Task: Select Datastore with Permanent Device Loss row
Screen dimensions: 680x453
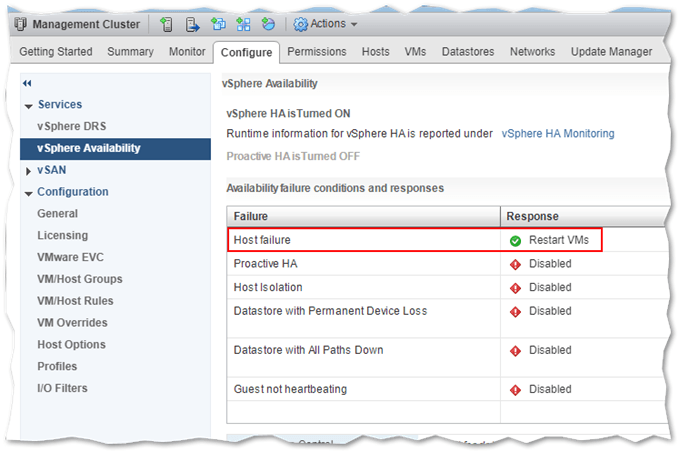Action: pyautogui.click(x=447, y=319)
